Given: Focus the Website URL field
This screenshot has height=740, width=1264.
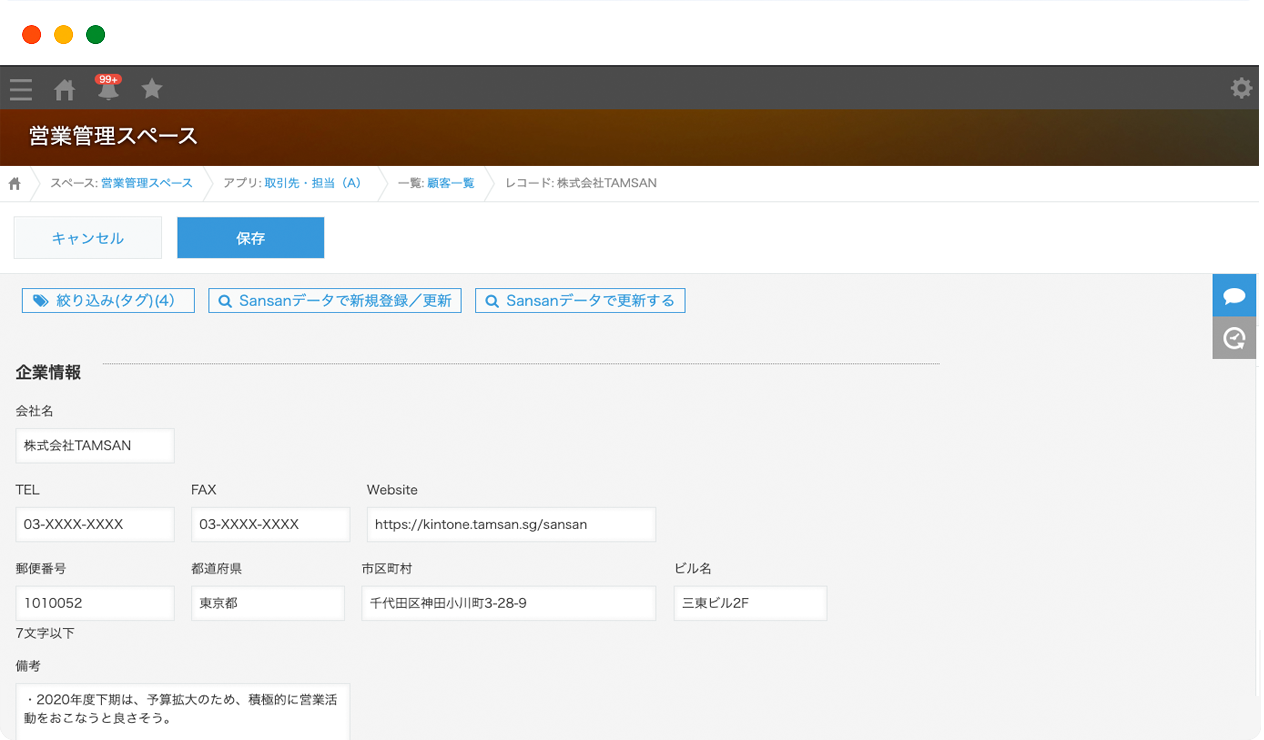Looking at the screenshot, I should (511, 524).
